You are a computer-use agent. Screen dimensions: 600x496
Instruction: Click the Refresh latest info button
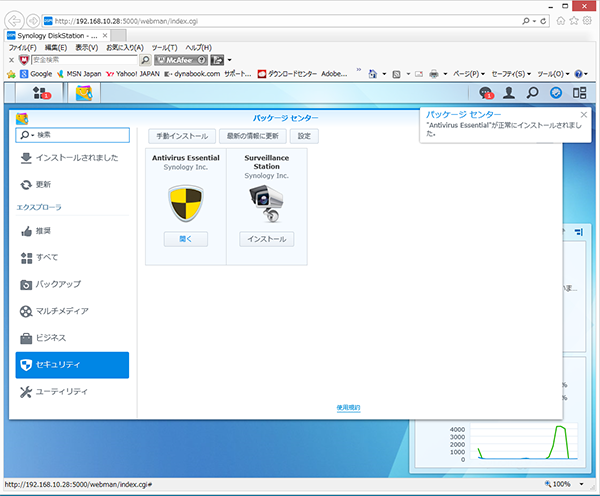coord(253,136)
